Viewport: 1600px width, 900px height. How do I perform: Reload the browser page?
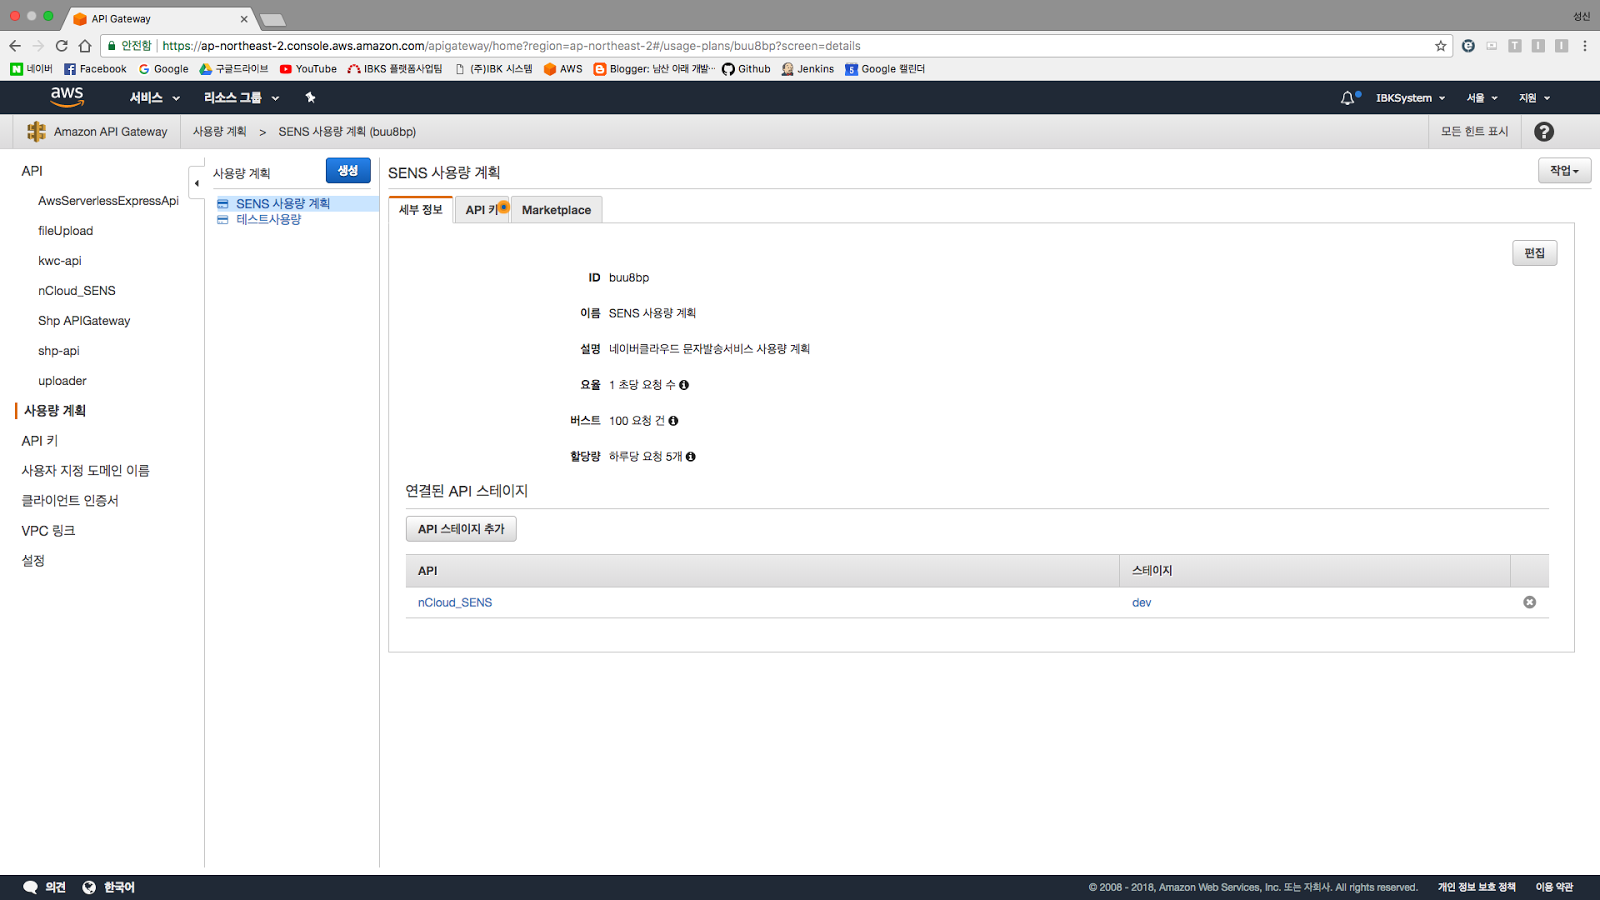pos(62,46)
